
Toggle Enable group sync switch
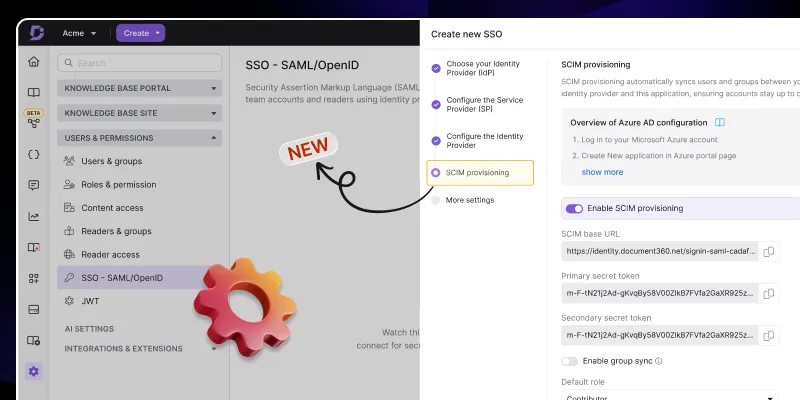tap(569, 361)
